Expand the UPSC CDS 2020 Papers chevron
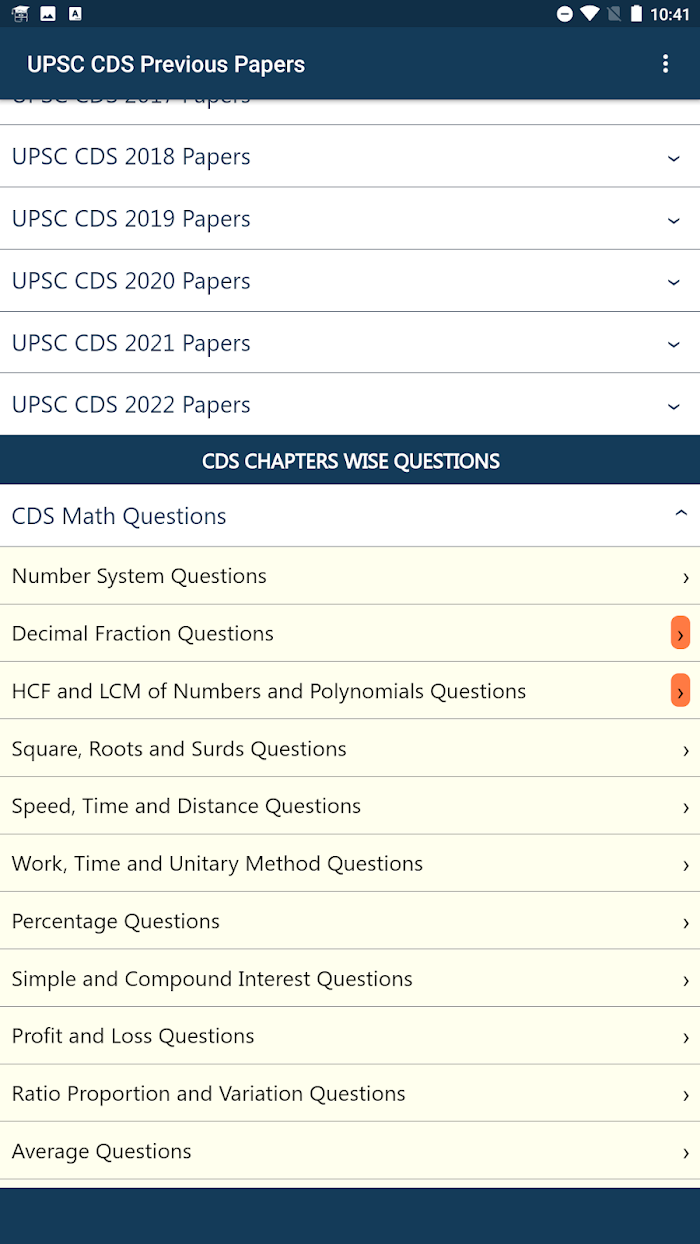The height and width of the screenshot is (1244, 700). tap(674, 282)
